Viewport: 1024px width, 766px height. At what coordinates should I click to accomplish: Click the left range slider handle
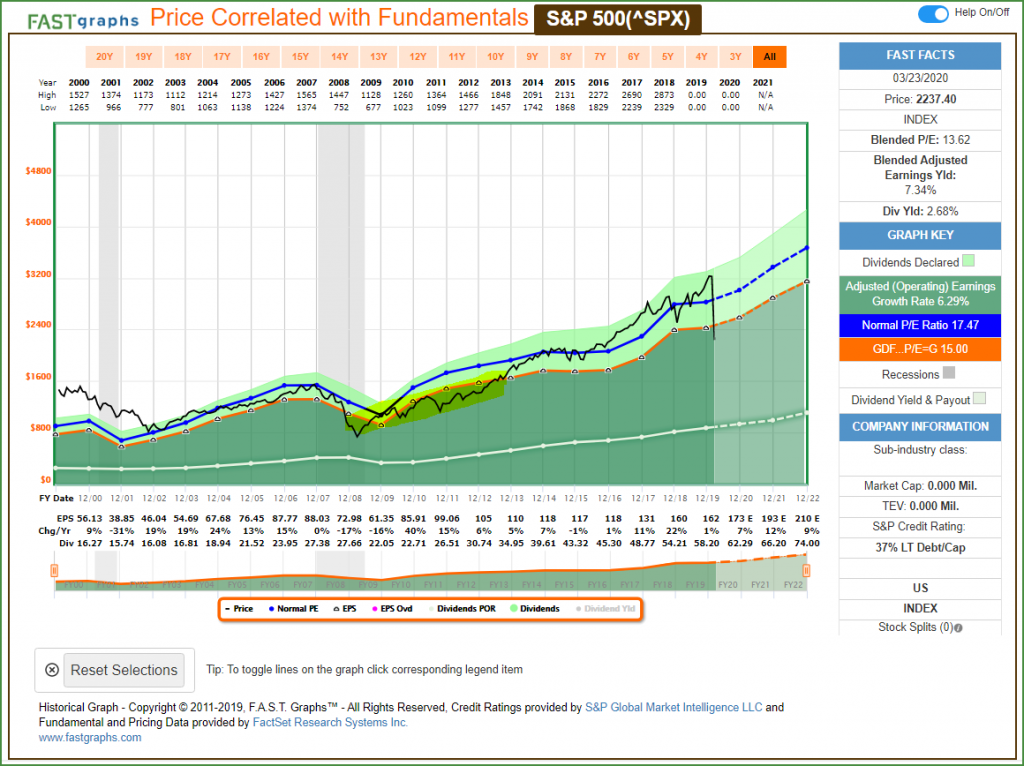point(55,570)
